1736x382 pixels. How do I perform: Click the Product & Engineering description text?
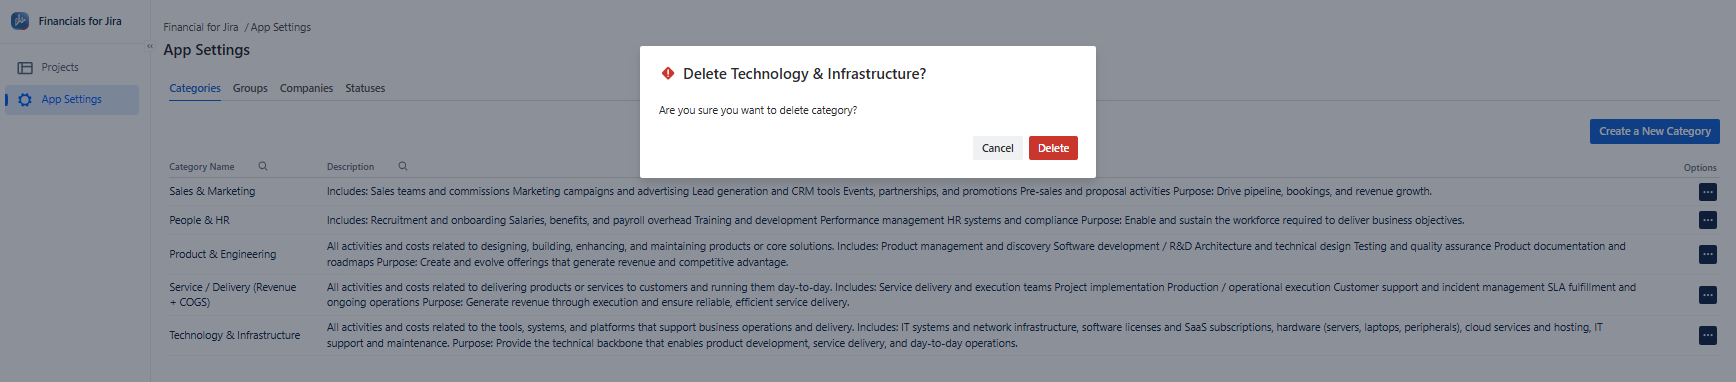tap(976, 254)
